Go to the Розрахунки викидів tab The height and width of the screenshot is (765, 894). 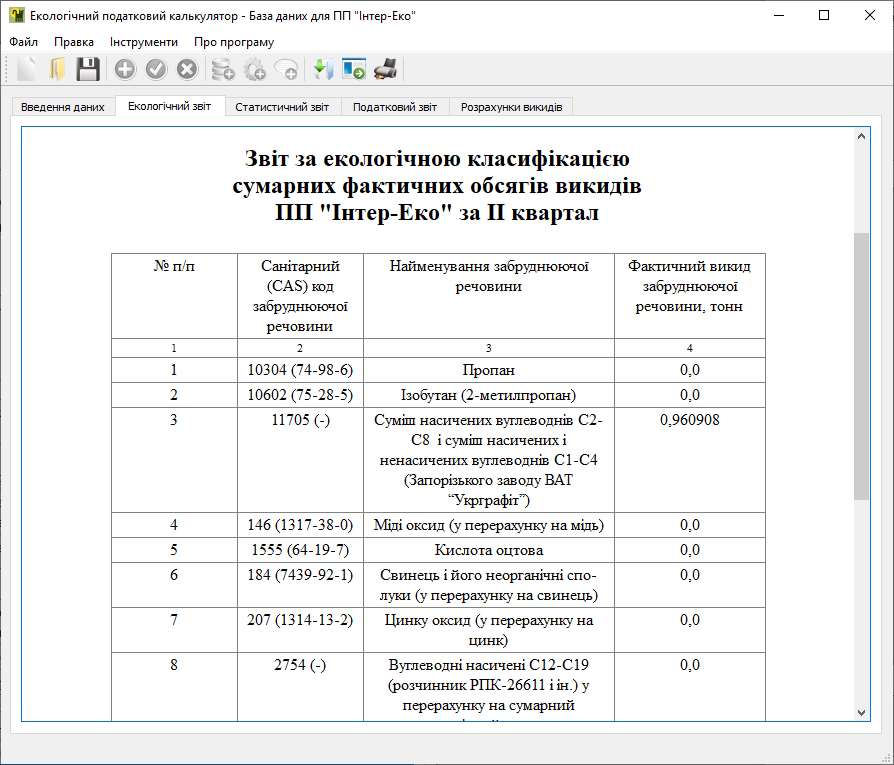pyautogui.click(x=511, y=107)
